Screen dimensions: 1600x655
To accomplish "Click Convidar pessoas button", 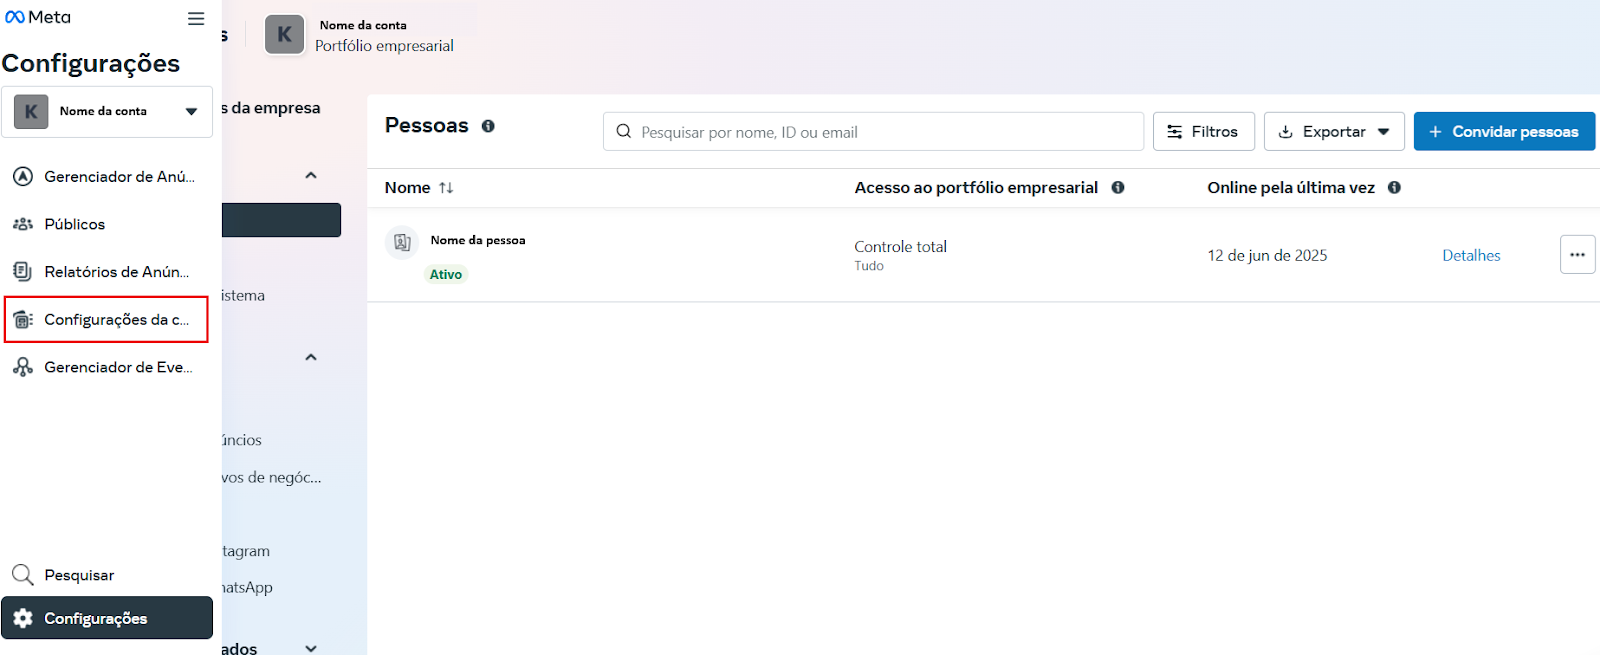I will tap(1503, 132).
